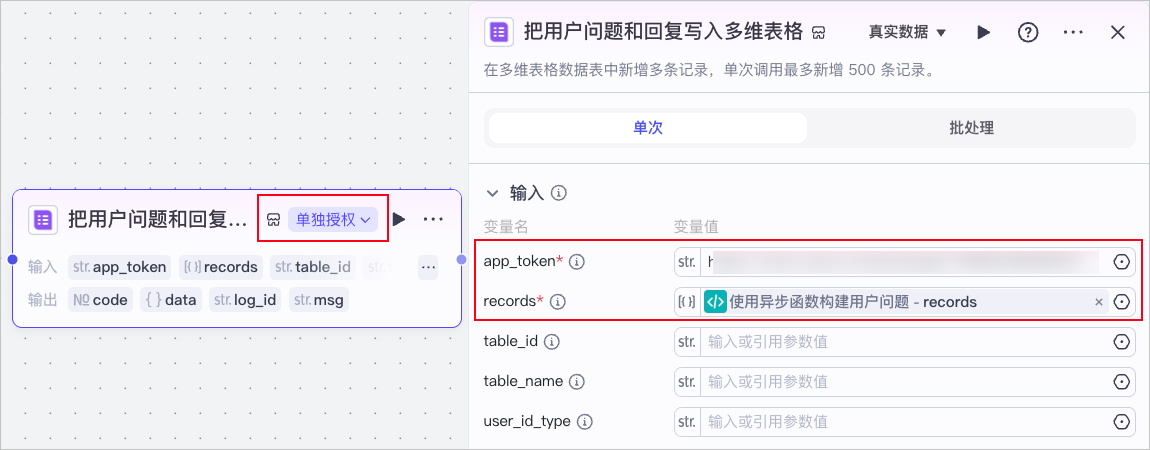Open variable picker for table_name
This screenshot has height=450, width=1150.
click(x=1121, y=382)
